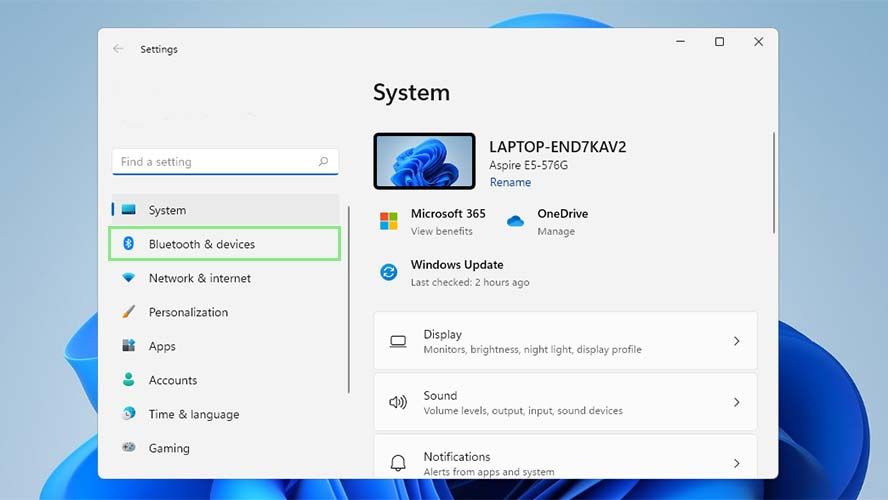Click the back arrow icon in Settings
The height and width of the screenshot is (500, 888).
pyautogui.click(x=118, y=49)
